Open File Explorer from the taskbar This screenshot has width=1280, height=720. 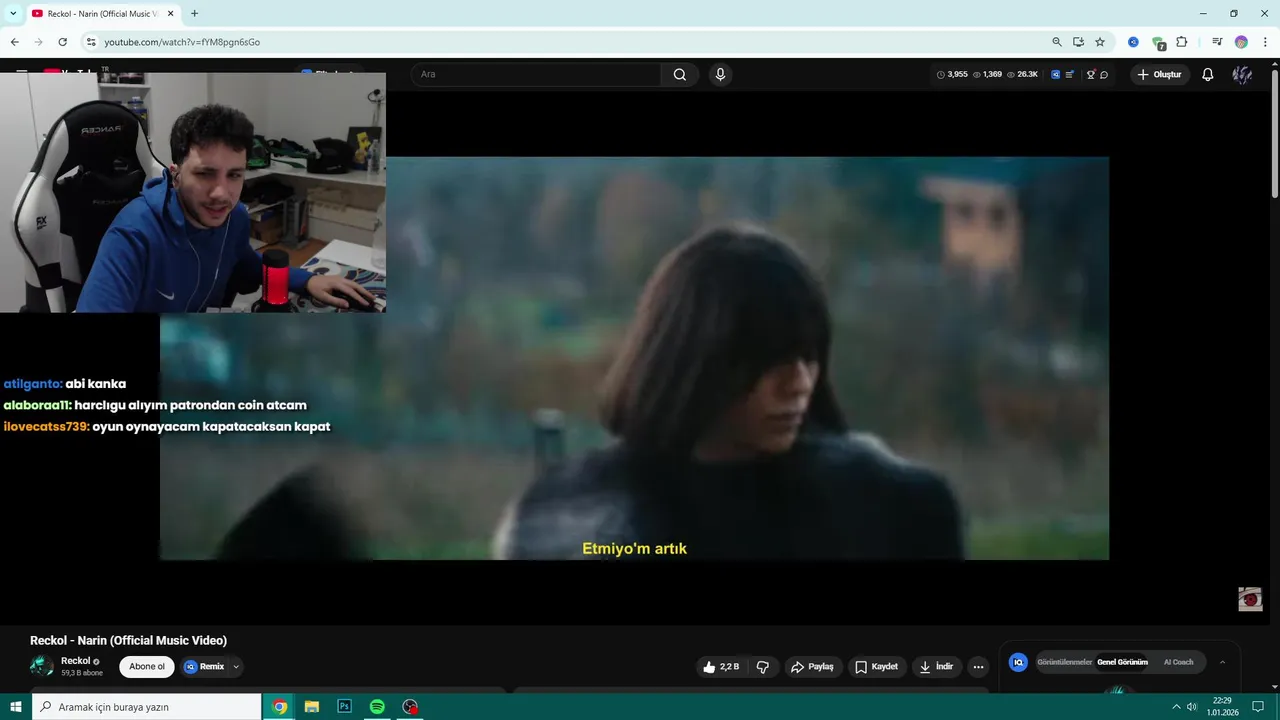point(312,707)
